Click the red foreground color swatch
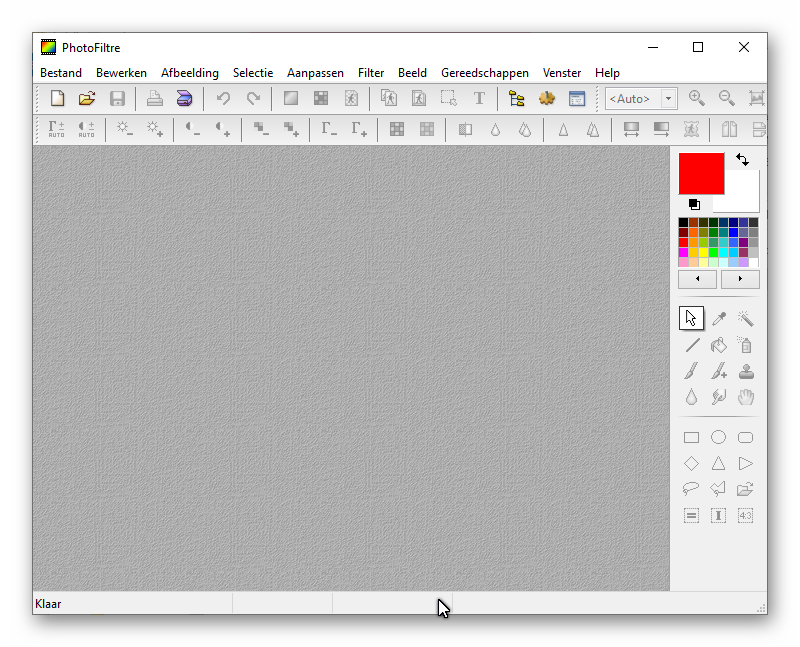Viewport: 800px width, 647px height. pyautogui.click(x=701, y=173)
